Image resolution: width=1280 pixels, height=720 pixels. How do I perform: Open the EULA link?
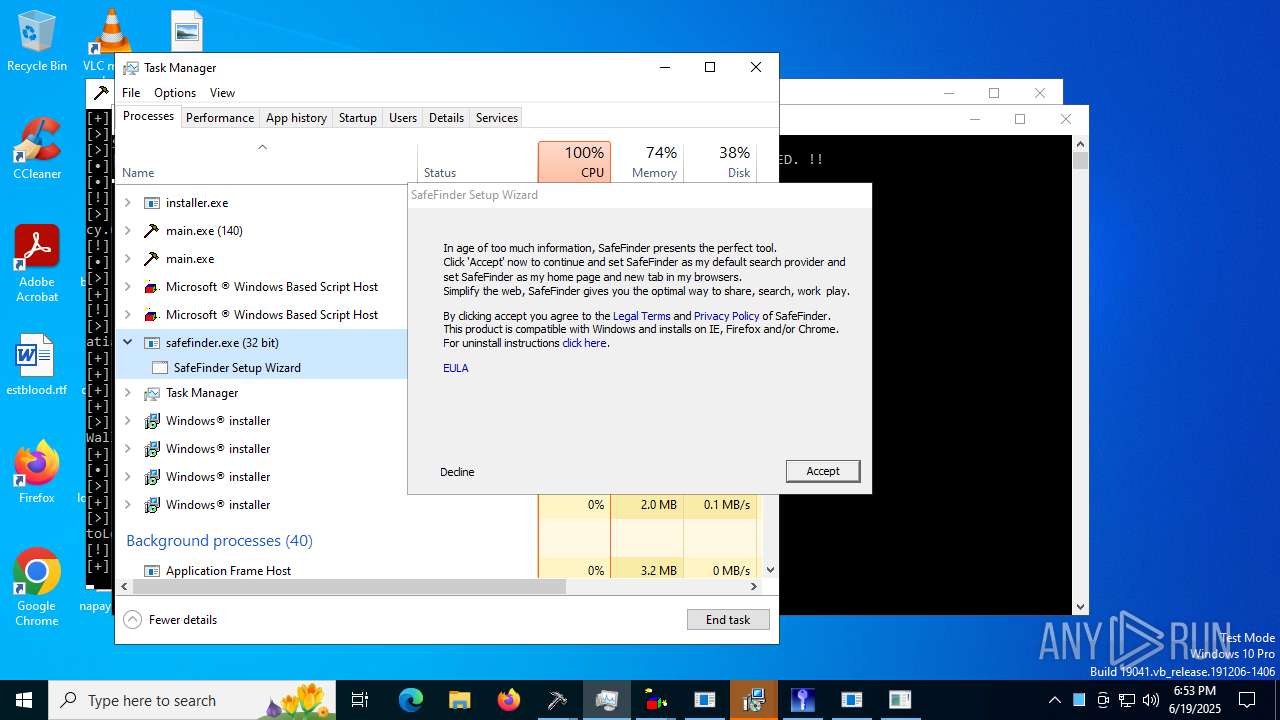click(456, 368)
